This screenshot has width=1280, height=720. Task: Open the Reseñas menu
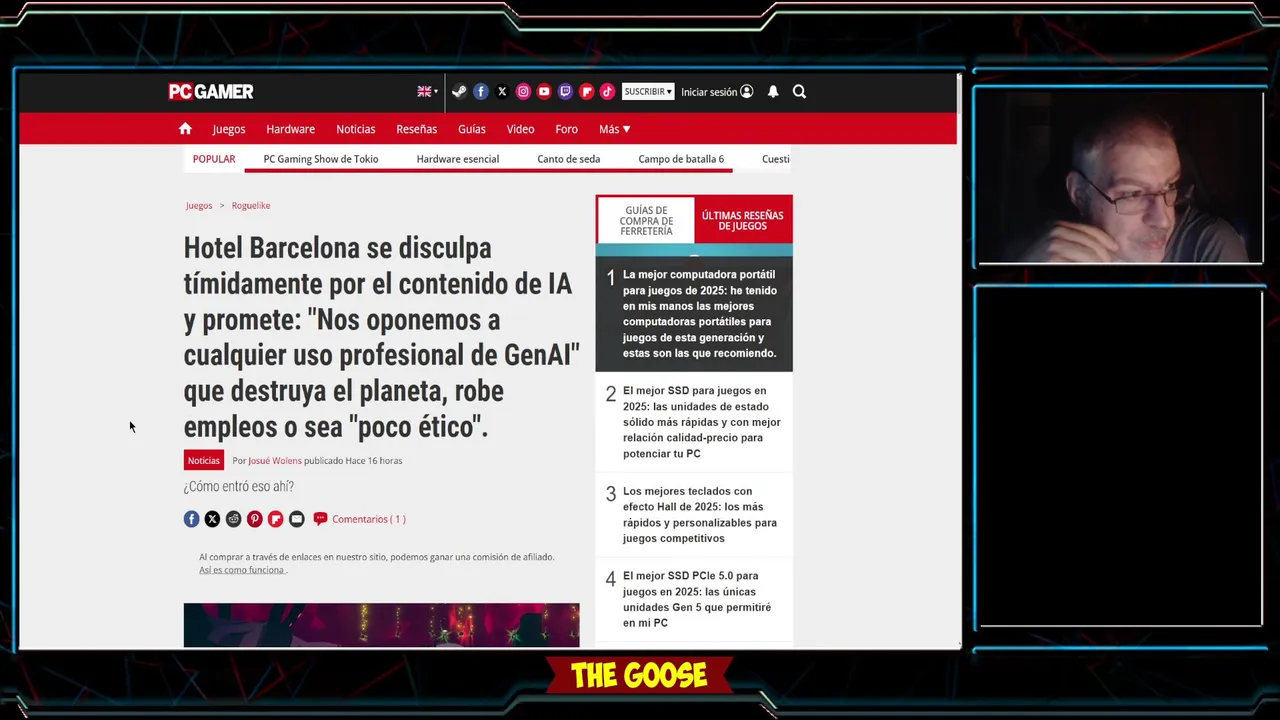pyautogui.click(x=416, y=129)
